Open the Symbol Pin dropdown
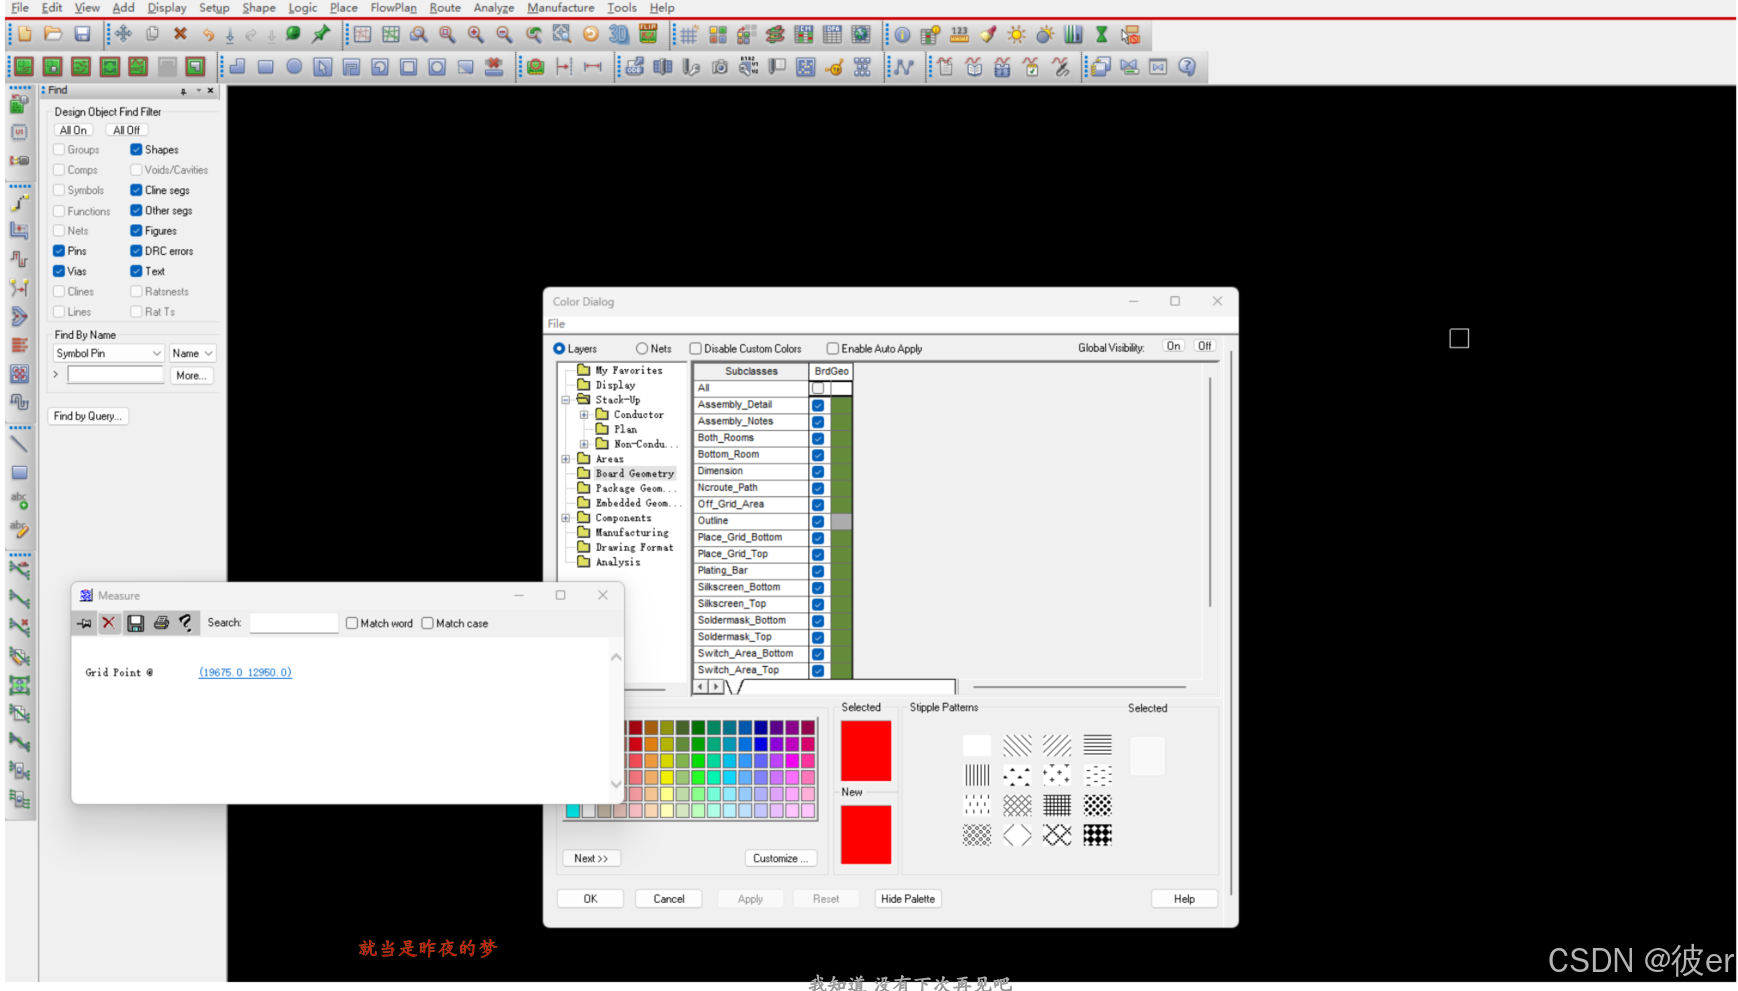 [108, 353]
